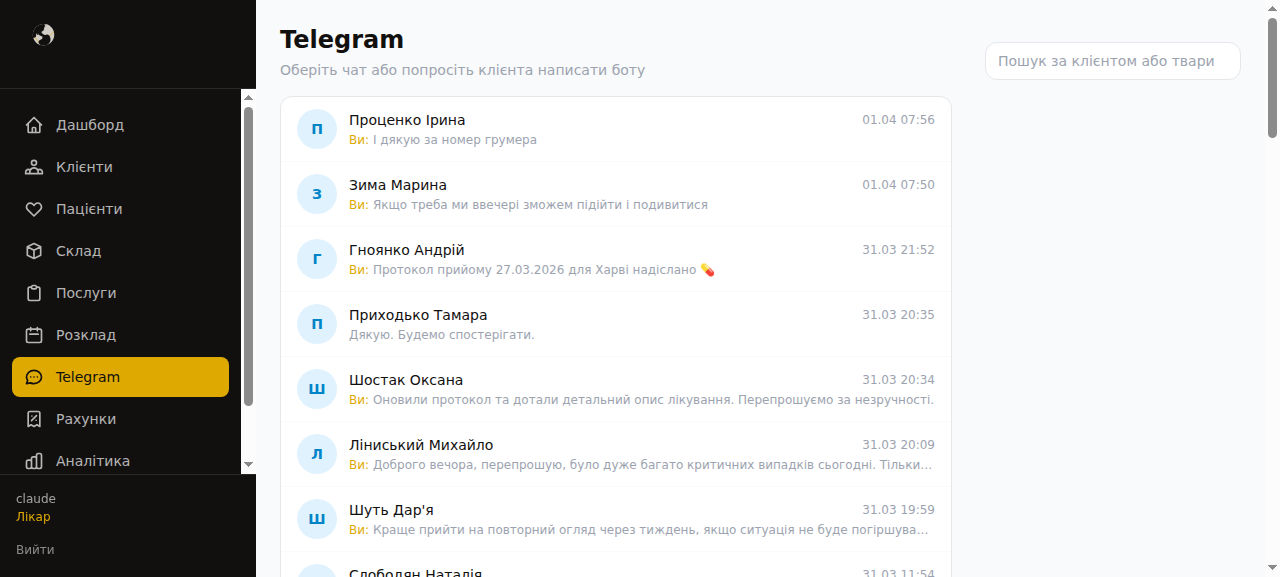
Task: Open Рахунки in the sidebar
Action: tap(120, 419)
